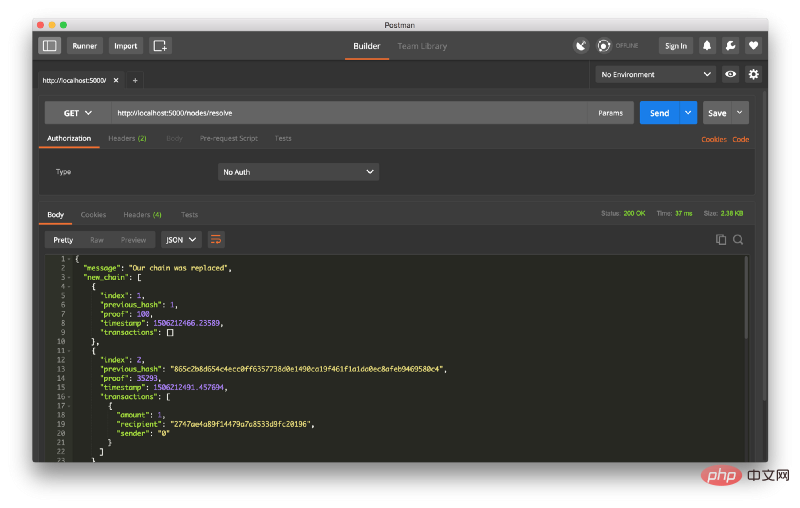
Task: Toggle line wrap icon in response
Action: [x=216, y=240]
